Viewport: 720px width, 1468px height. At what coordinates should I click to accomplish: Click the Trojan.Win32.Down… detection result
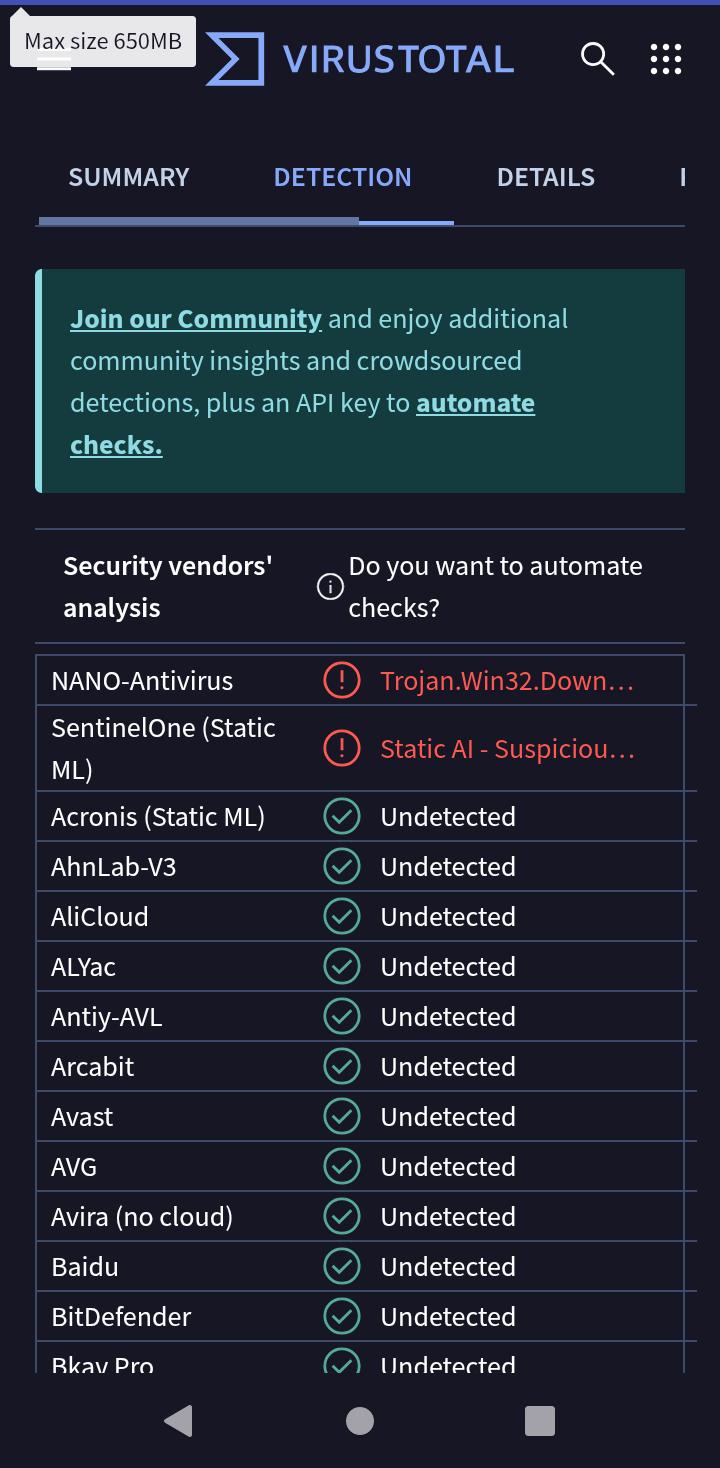coord(507,681)
